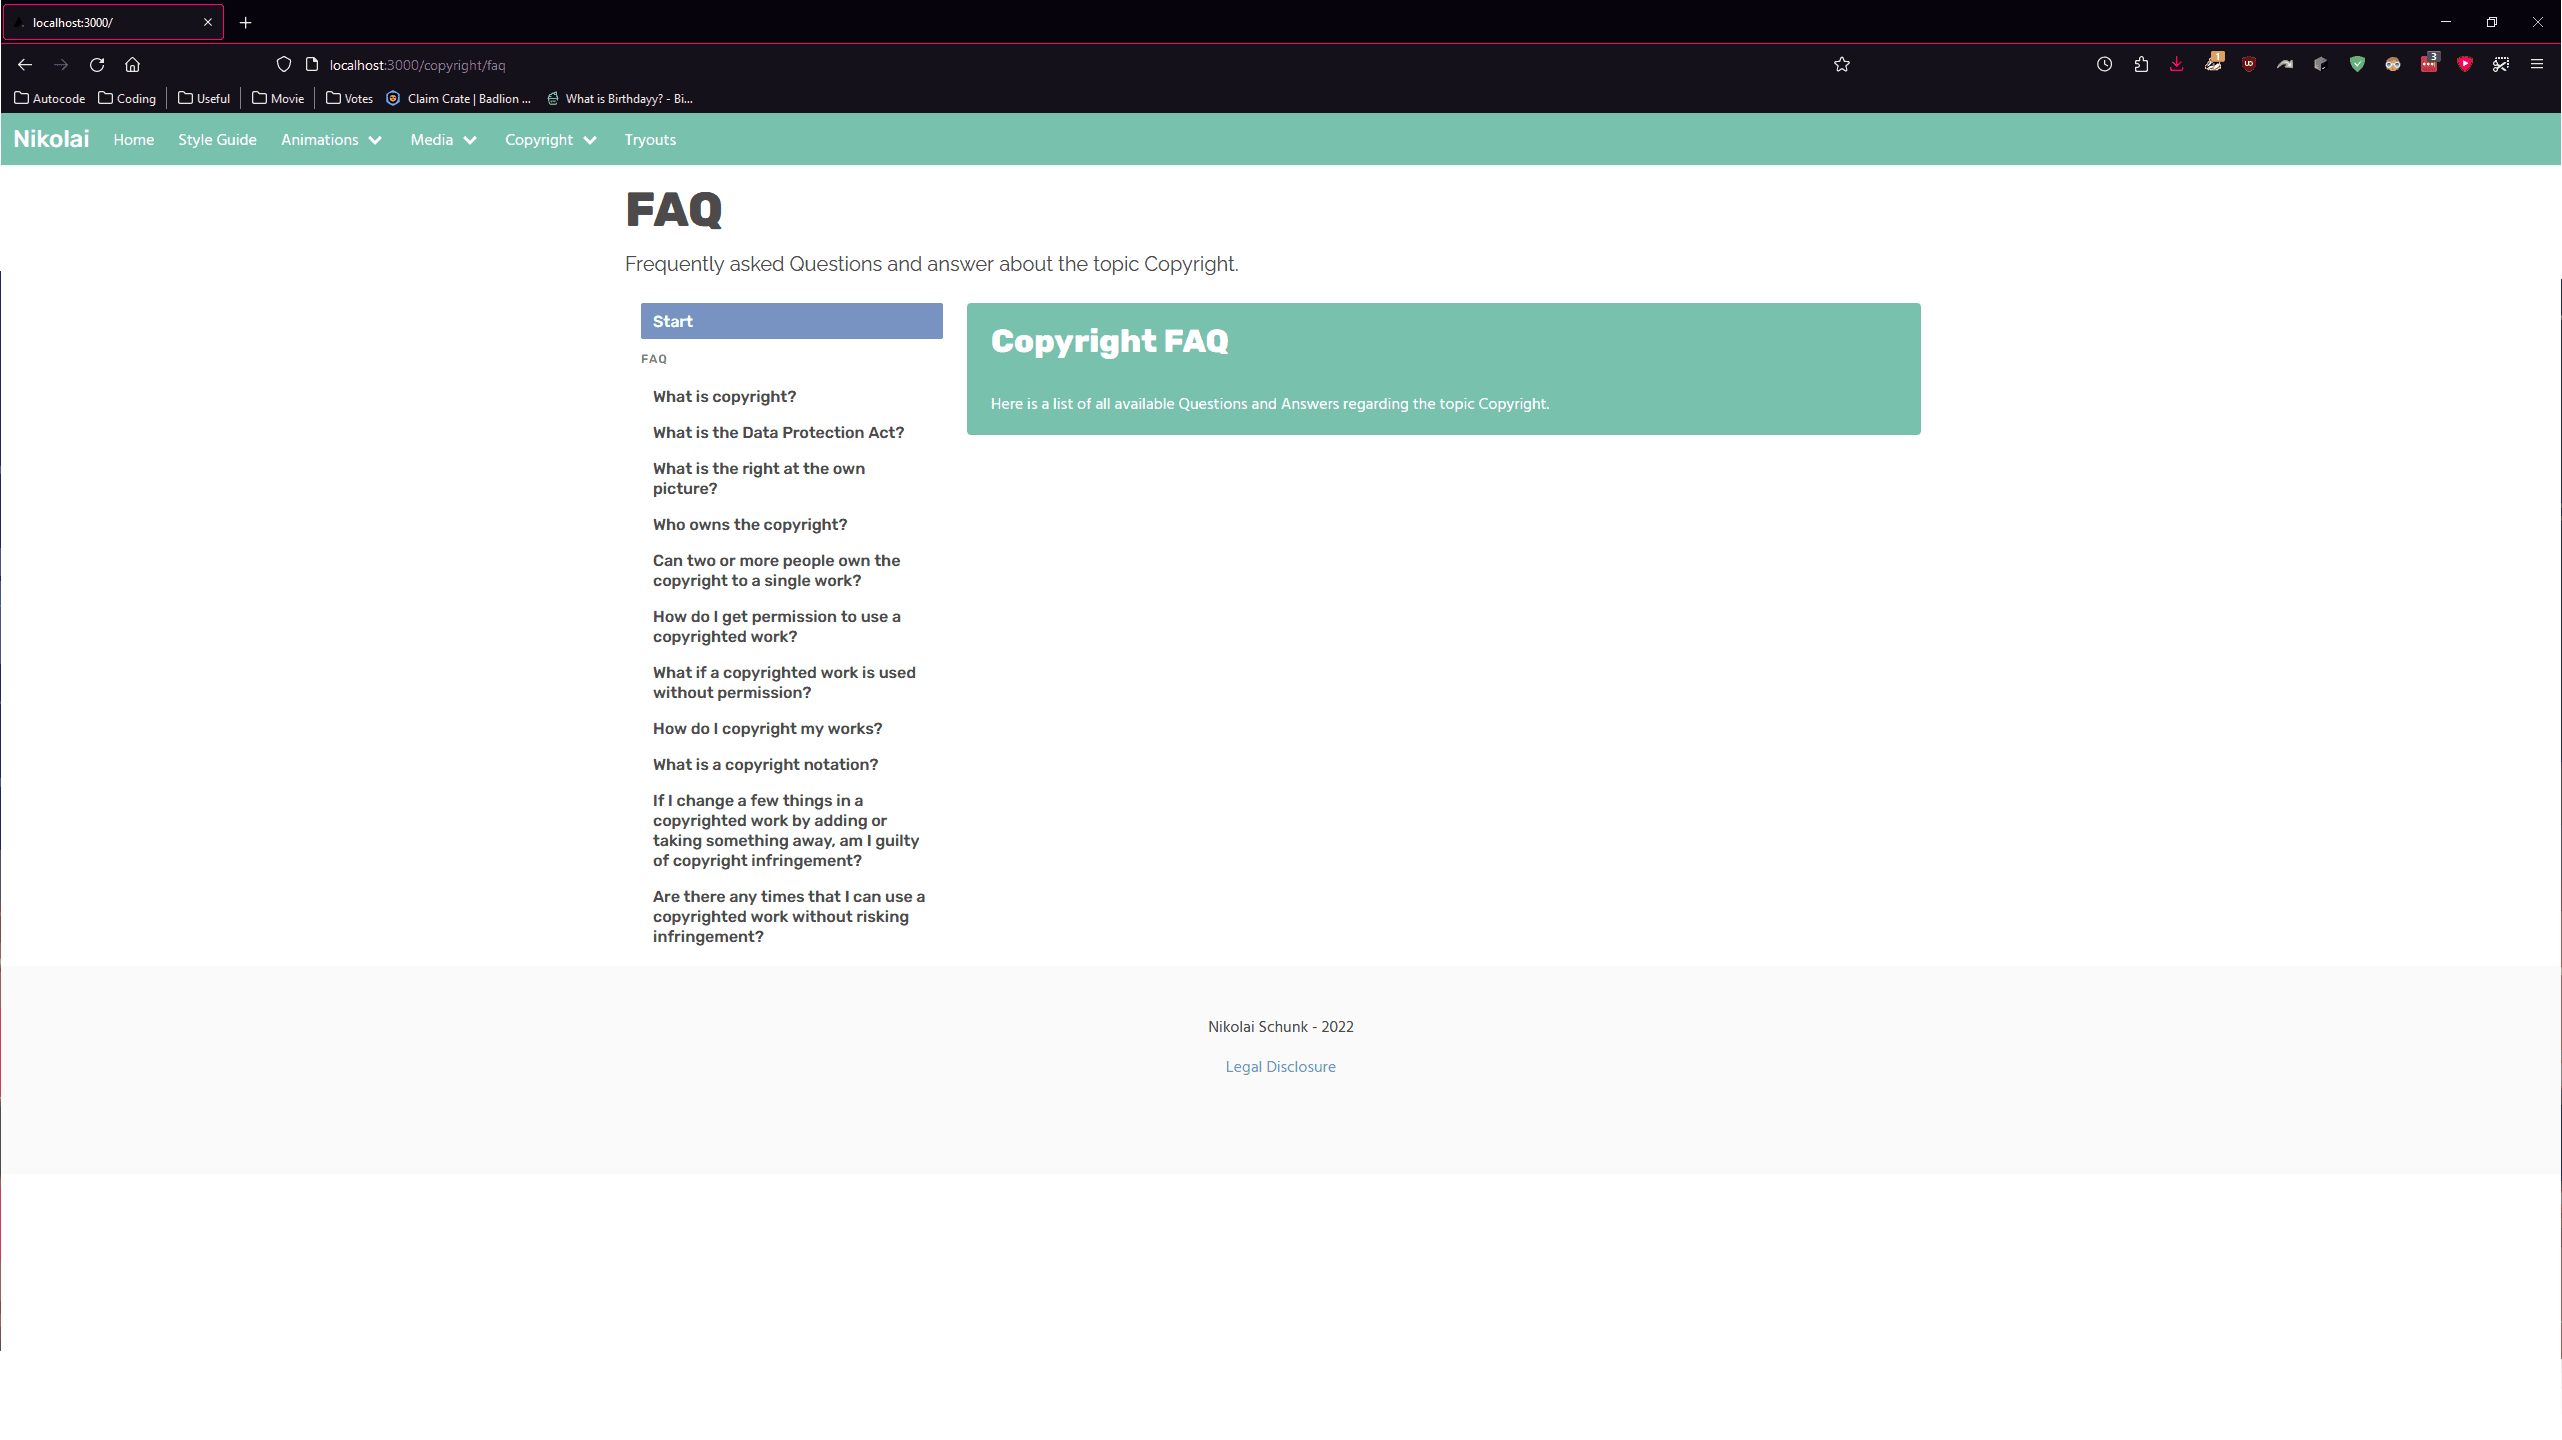Click Legal Disclosure footer link
Screen dimensions: 2562x1440
pos(1281,1067)
